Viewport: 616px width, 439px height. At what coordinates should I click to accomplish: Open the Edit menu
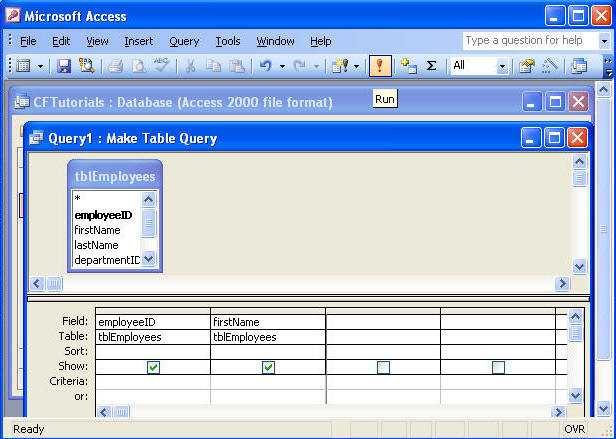click(x=61, y=41)
